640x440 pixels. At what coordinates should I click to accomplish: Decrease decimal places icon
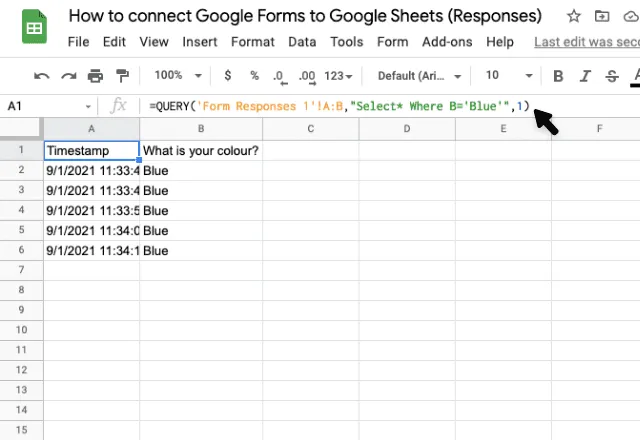pyautogui.click(x=280, y=77)
